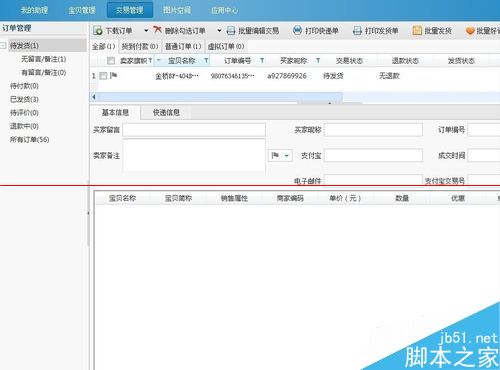Tick the checkbox for order row 1
500x370 pixels.
click(x=103, y=76)
